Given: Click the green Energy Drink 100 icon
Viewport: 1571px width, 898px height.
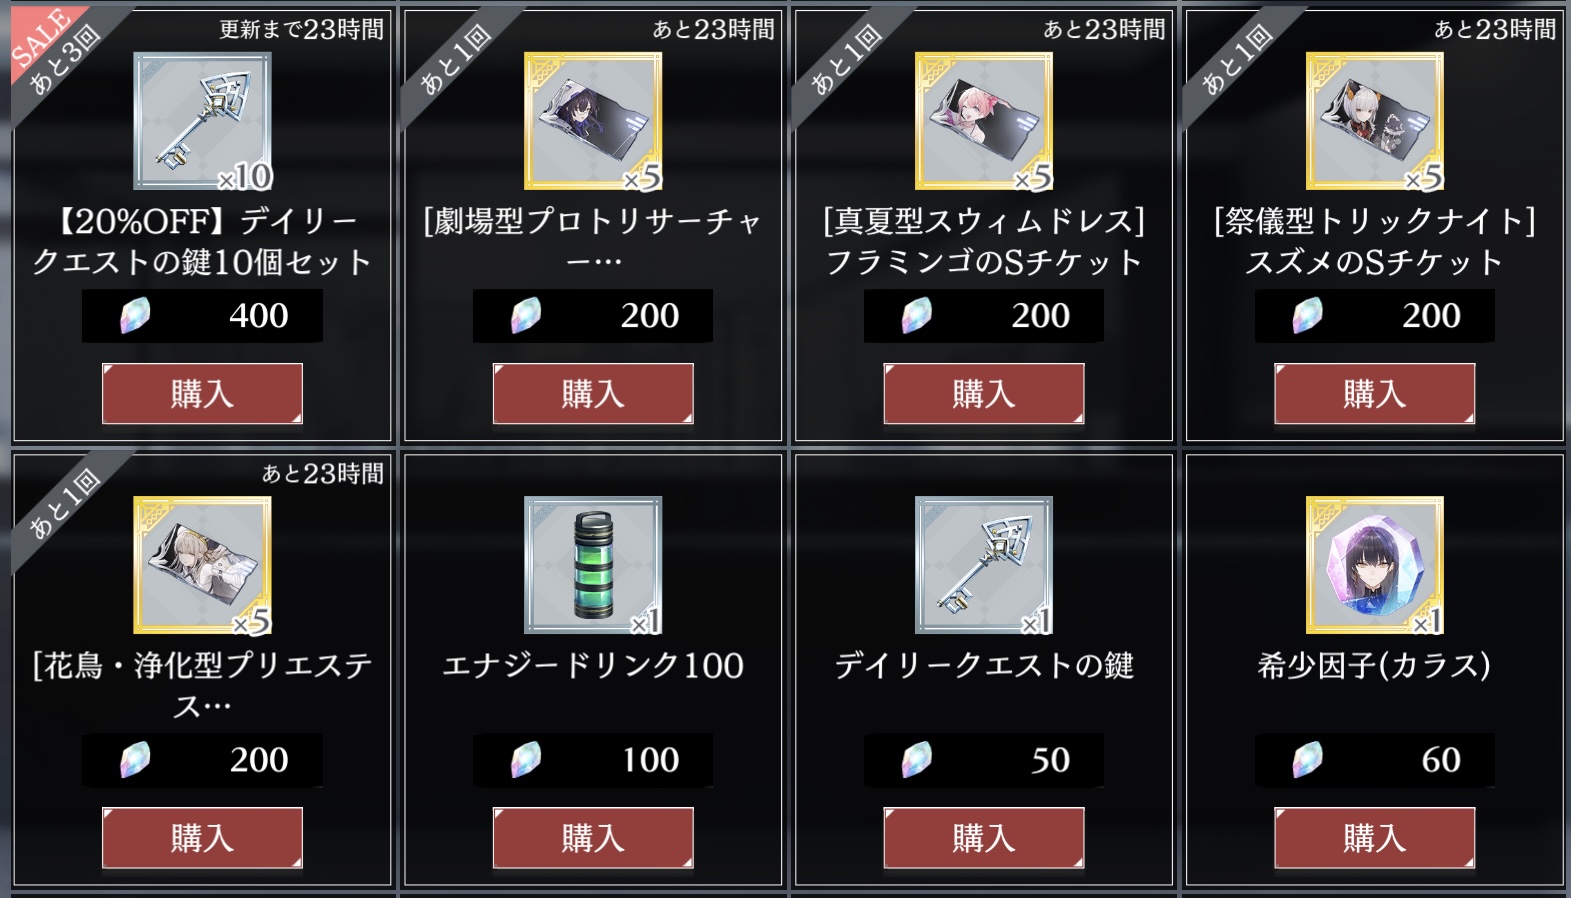Looking at the screenshot, I should pos(593,565).
